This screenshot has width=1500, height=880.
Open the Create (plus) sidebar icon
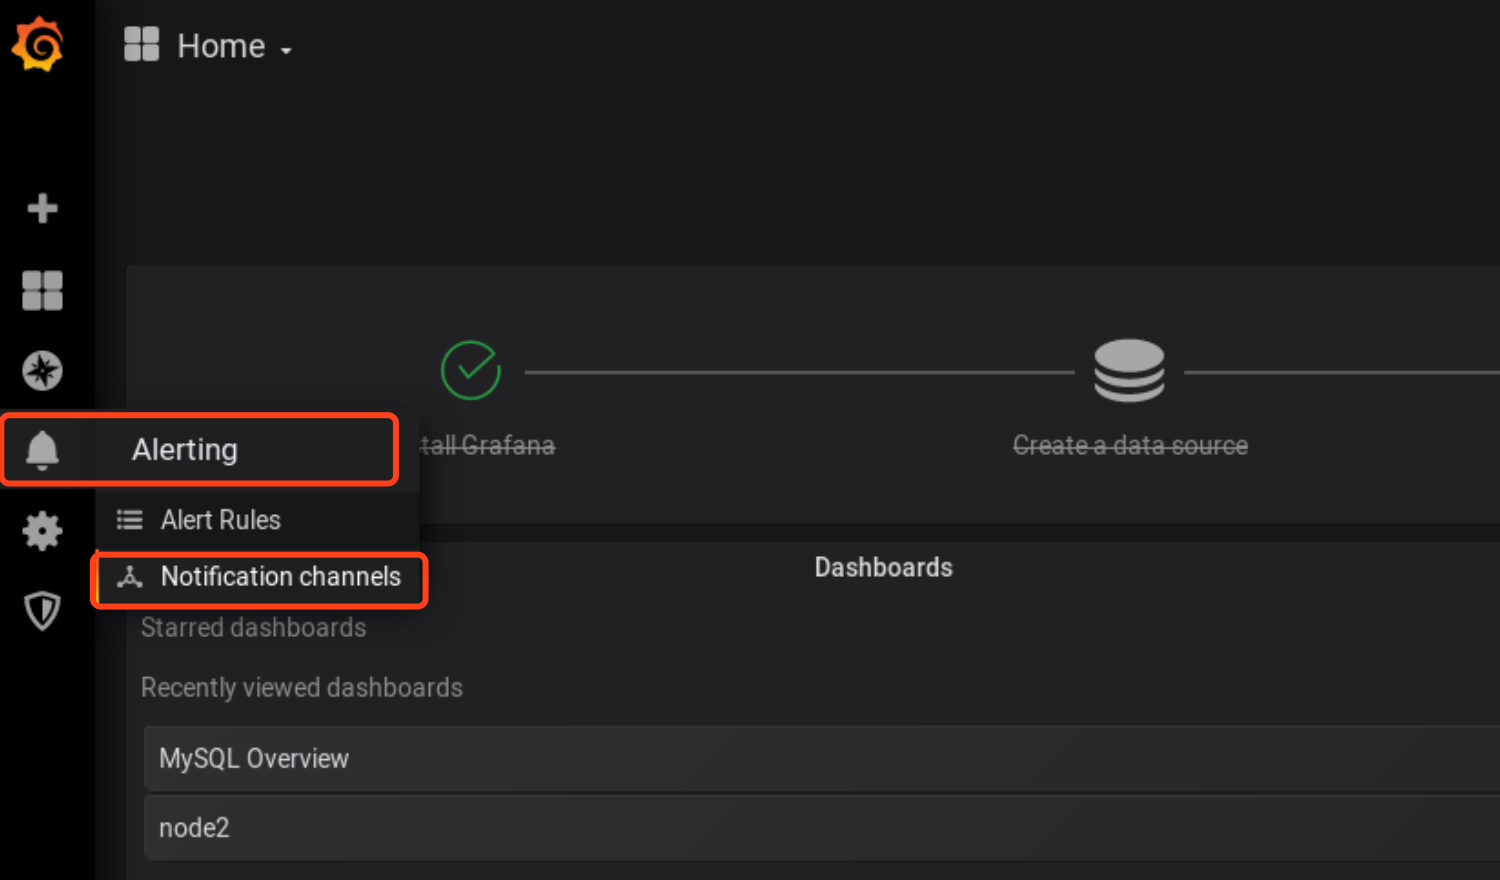(42, 208)
